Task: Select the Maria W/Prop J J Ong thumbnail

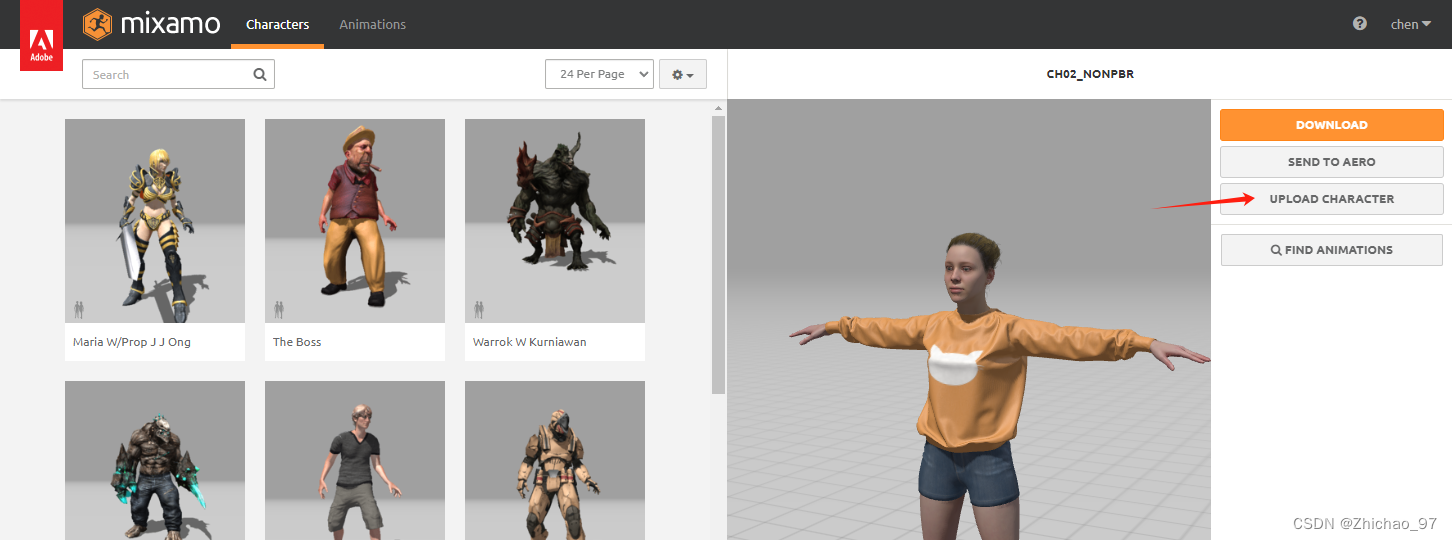Action: pyautogui.click(x=155, y=221)
